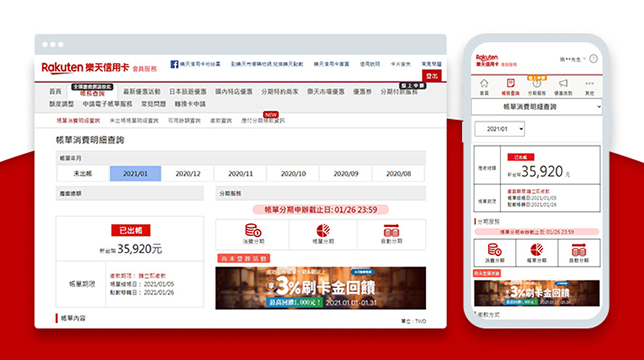Click the 帳單分期申辦截止日 notice on desktop
This screenshot has width=644, height=360.
[320, 210]
